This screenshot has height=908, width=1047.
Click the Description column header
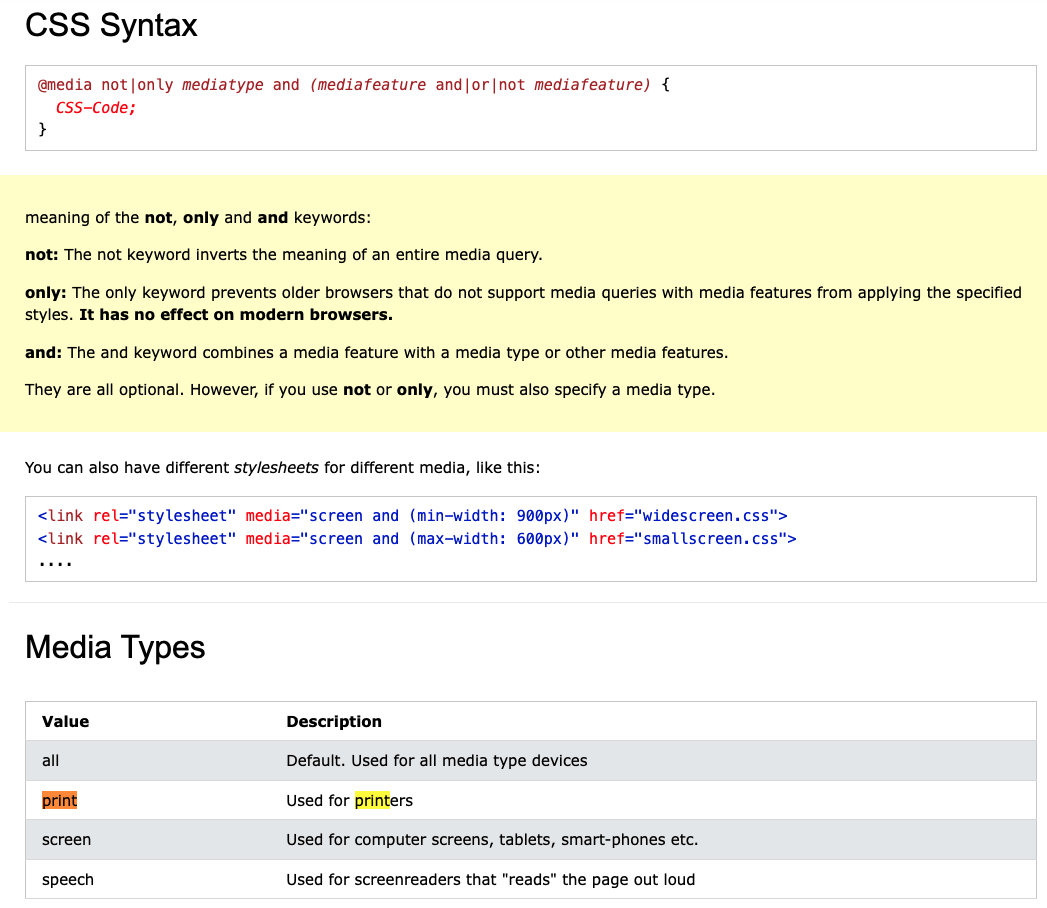click(x=334, y=721)
